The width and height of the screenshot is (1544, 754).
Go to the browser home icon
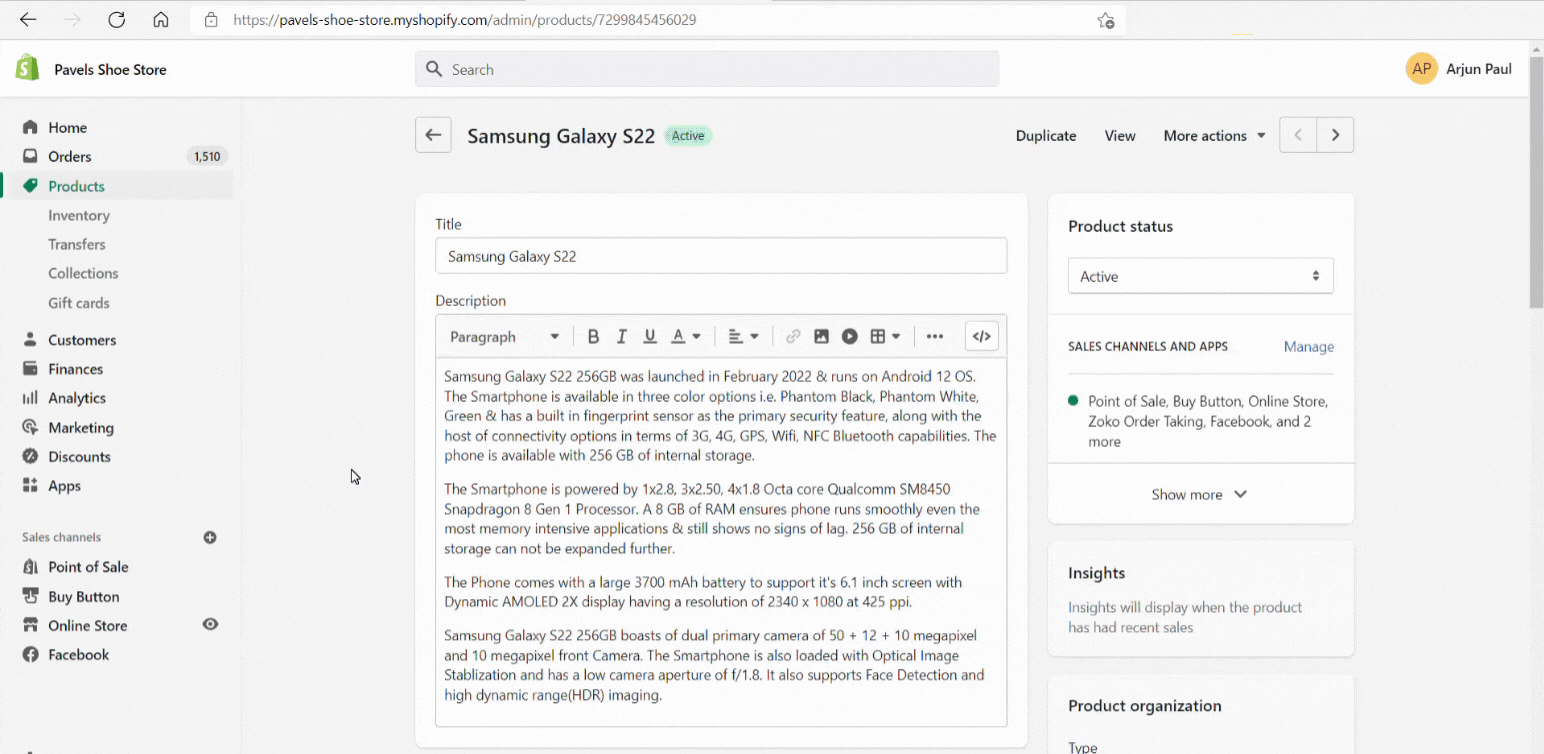(x=160, y=20)
